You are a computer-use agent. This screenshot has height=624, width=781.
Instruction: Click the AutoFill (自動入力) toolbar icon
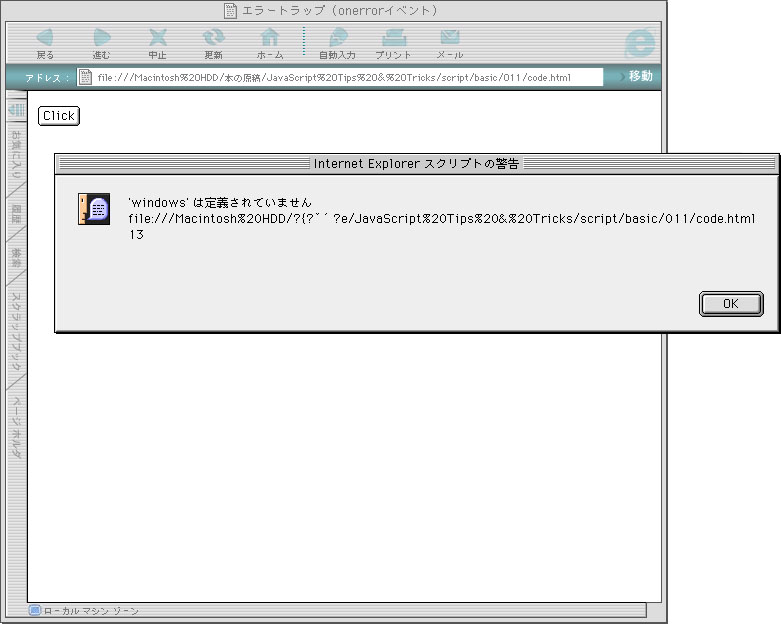click(x=338, y=38)
